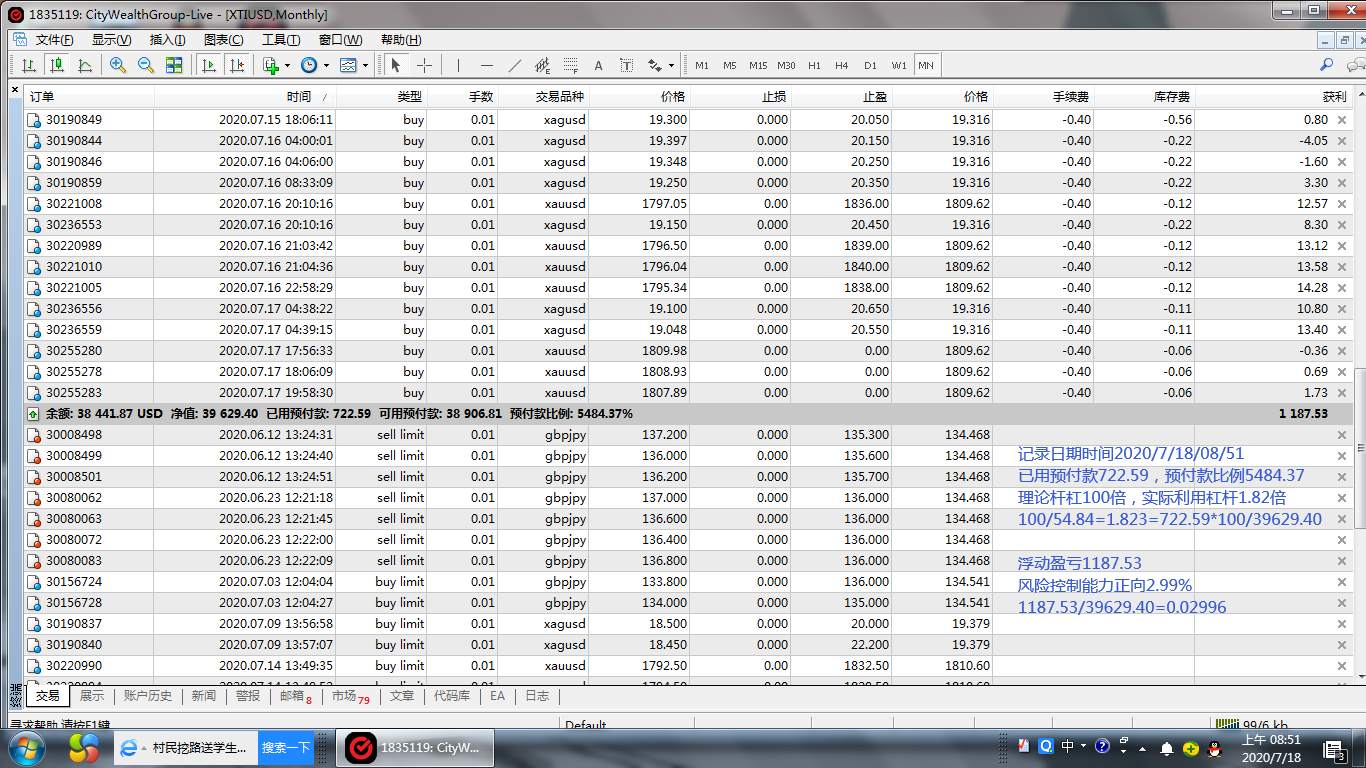Open the 市场 tab
Image resolution: width=1366 pixels, height=768 pixels.
(x=350, y=696)
